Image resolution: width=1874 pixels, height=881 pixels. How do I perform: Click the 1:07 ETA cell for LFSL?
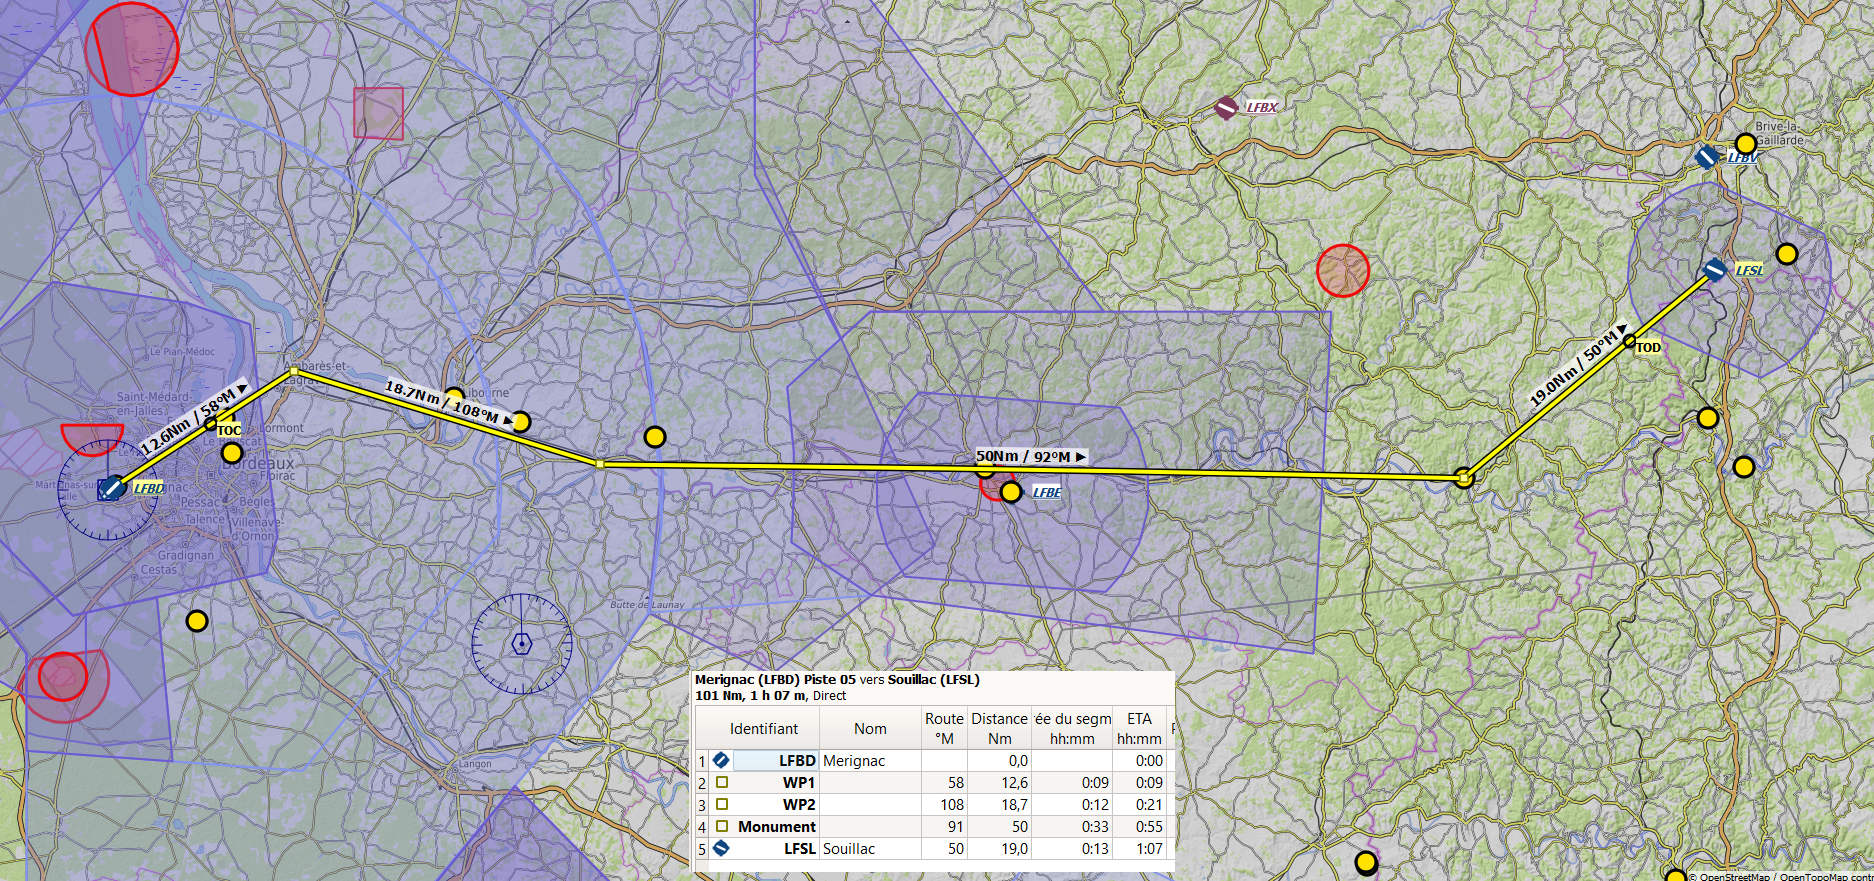pos(1139,849)
